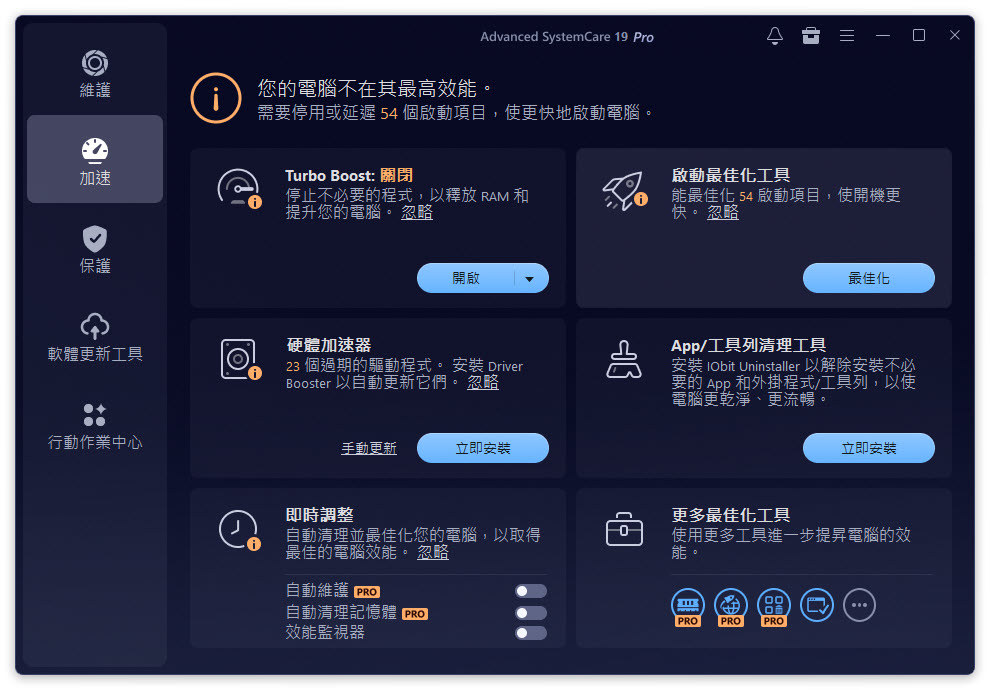
Task: Click the 更多最佳化工具 heading
Action: [x=730, y=515]
